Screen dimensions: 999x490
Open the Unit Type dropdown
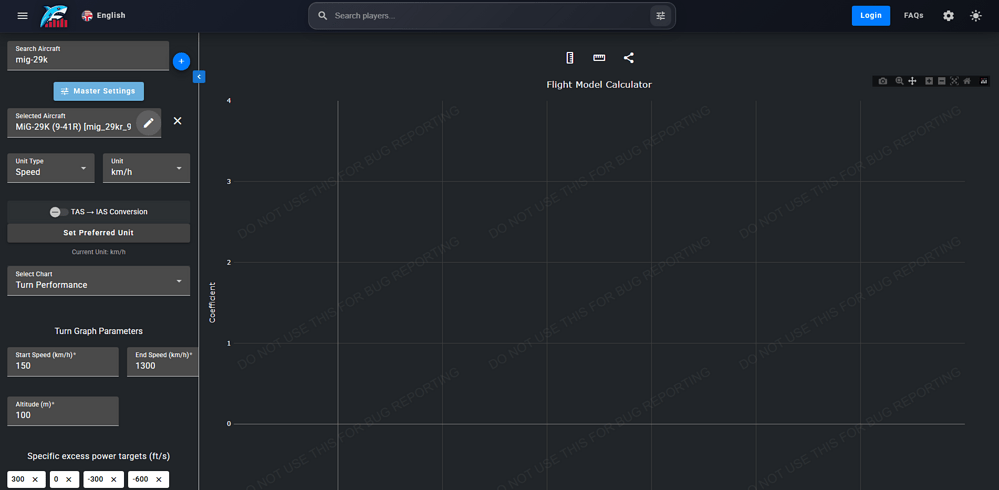pyautogui.click(x=51, y=168)
